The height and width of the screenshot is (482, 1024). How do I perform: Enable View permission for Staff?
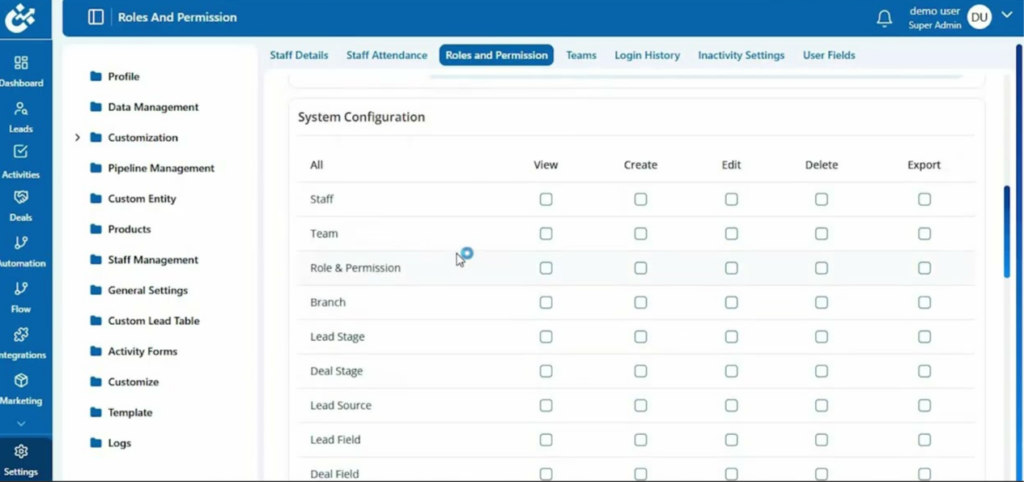coord(546,199)
